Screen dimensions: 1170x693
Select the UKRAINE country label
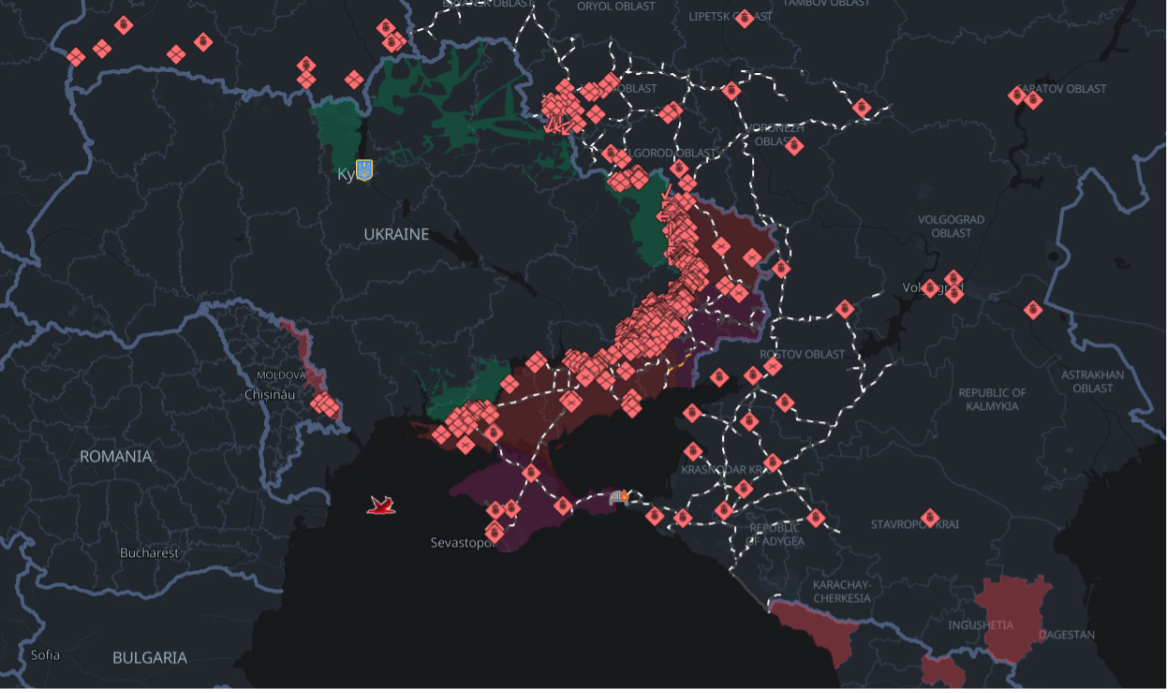click(x=396, y=234)
